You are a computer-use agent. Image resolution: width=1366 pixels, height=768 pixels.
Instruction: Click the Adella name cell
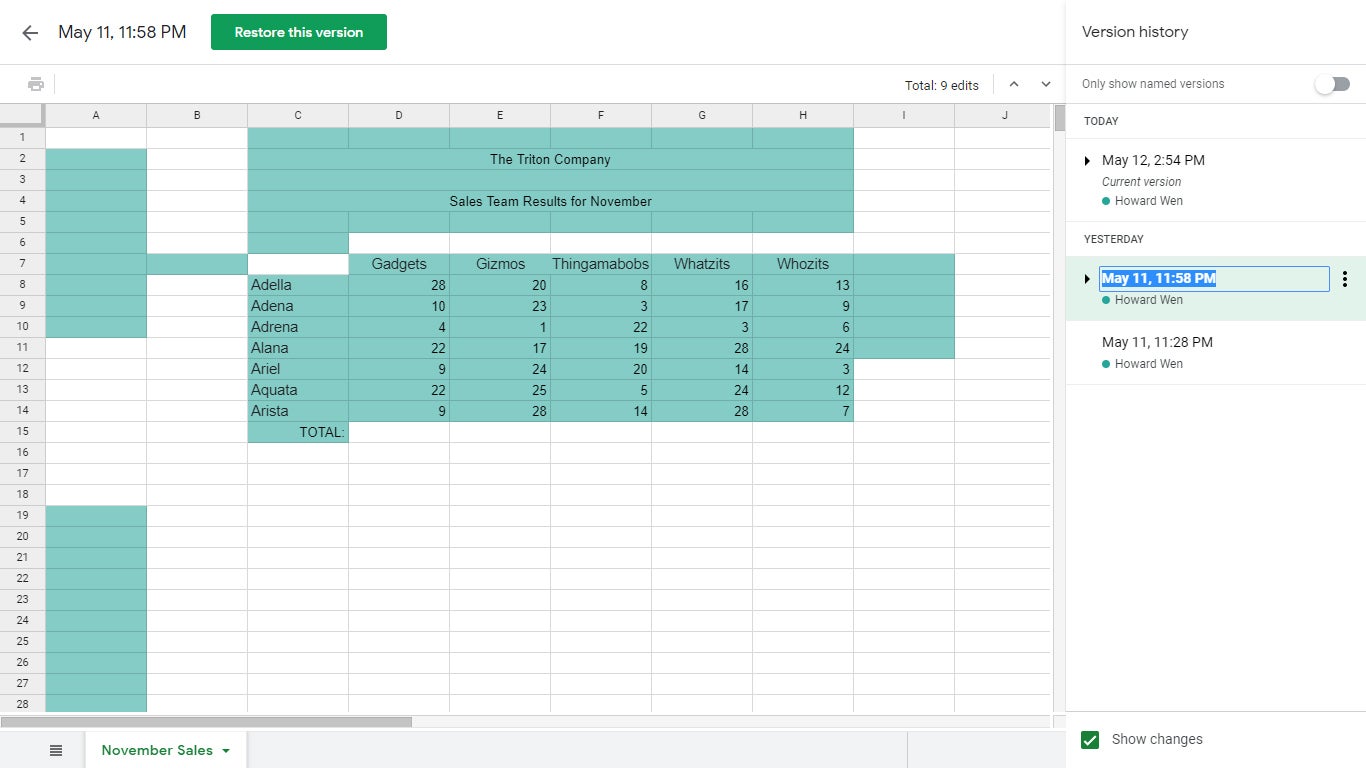coord(298,285)
